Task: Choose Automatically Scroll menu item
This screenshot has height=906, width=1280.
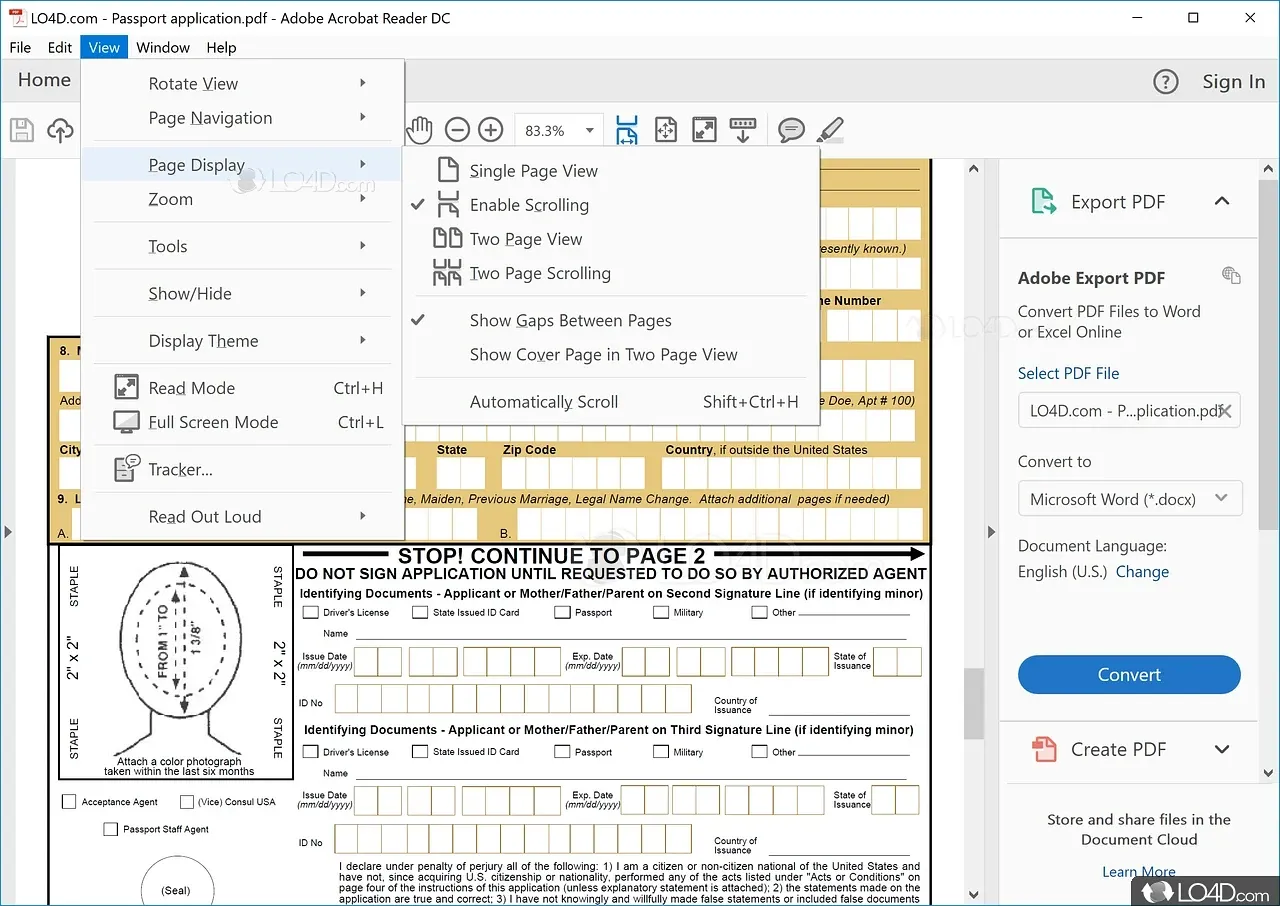Action: click(x=611, y=402)
